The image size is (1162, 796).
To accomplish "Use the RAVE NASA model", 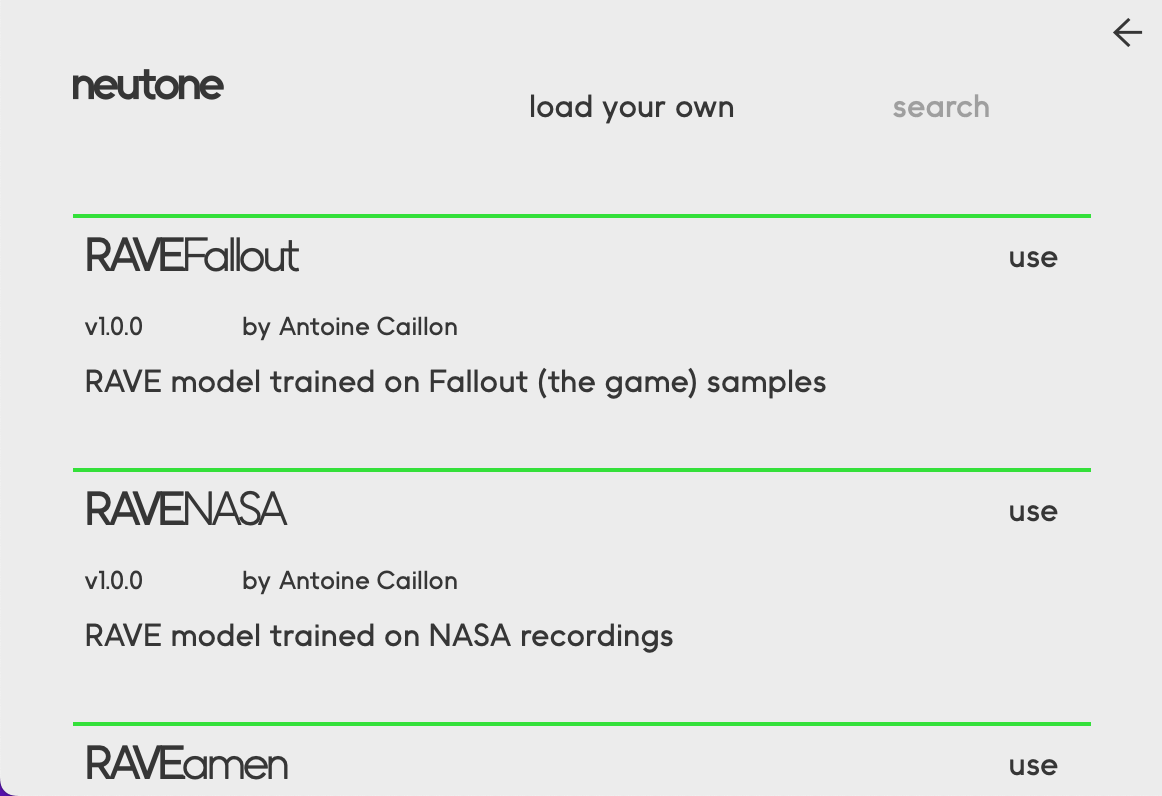I will coord(1033,511).
